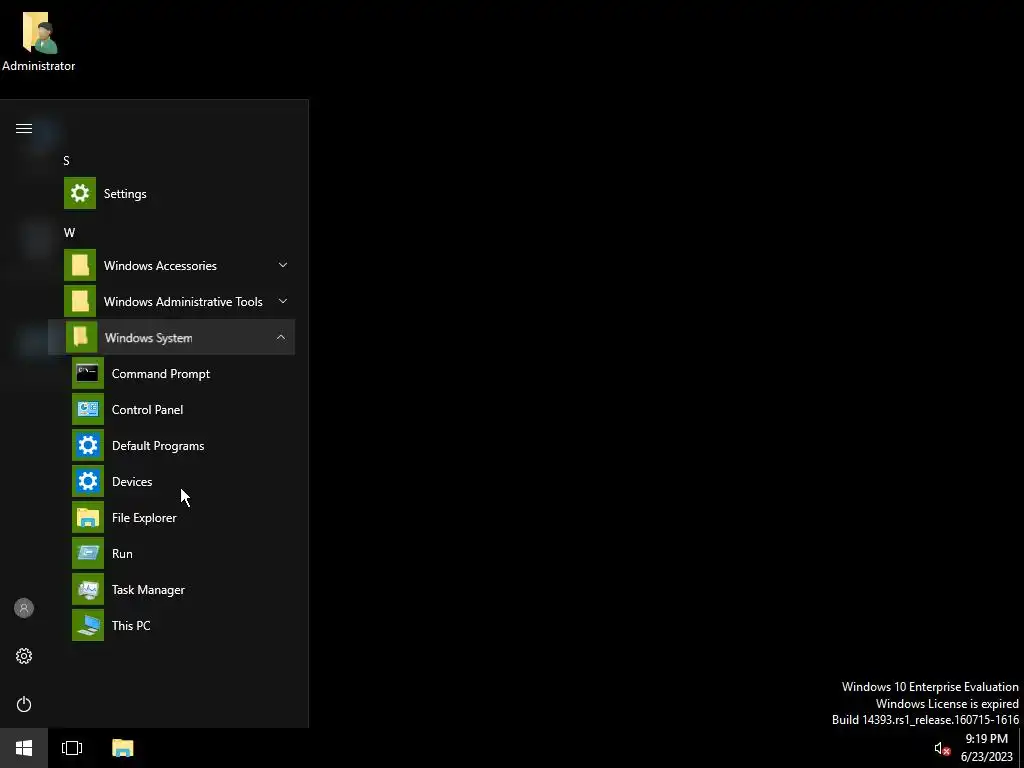Launch Command Prompt via its icon
The width and height of the screenshot is (1024, 768).
point(88,373)
